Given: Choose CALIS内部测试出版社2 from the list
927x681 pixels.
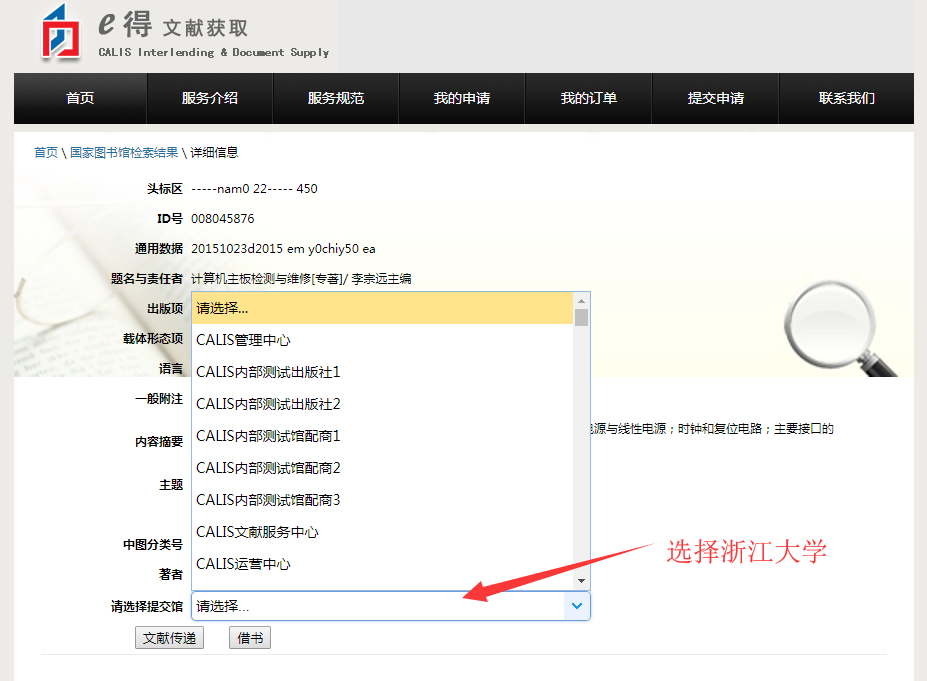Looking at the screenshot, I should tap(383, 404).
